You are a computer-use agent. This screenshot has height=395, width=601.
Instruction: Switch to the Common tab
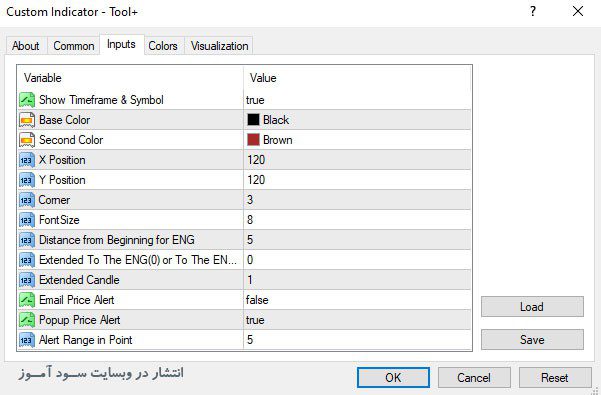click(74, 46)
